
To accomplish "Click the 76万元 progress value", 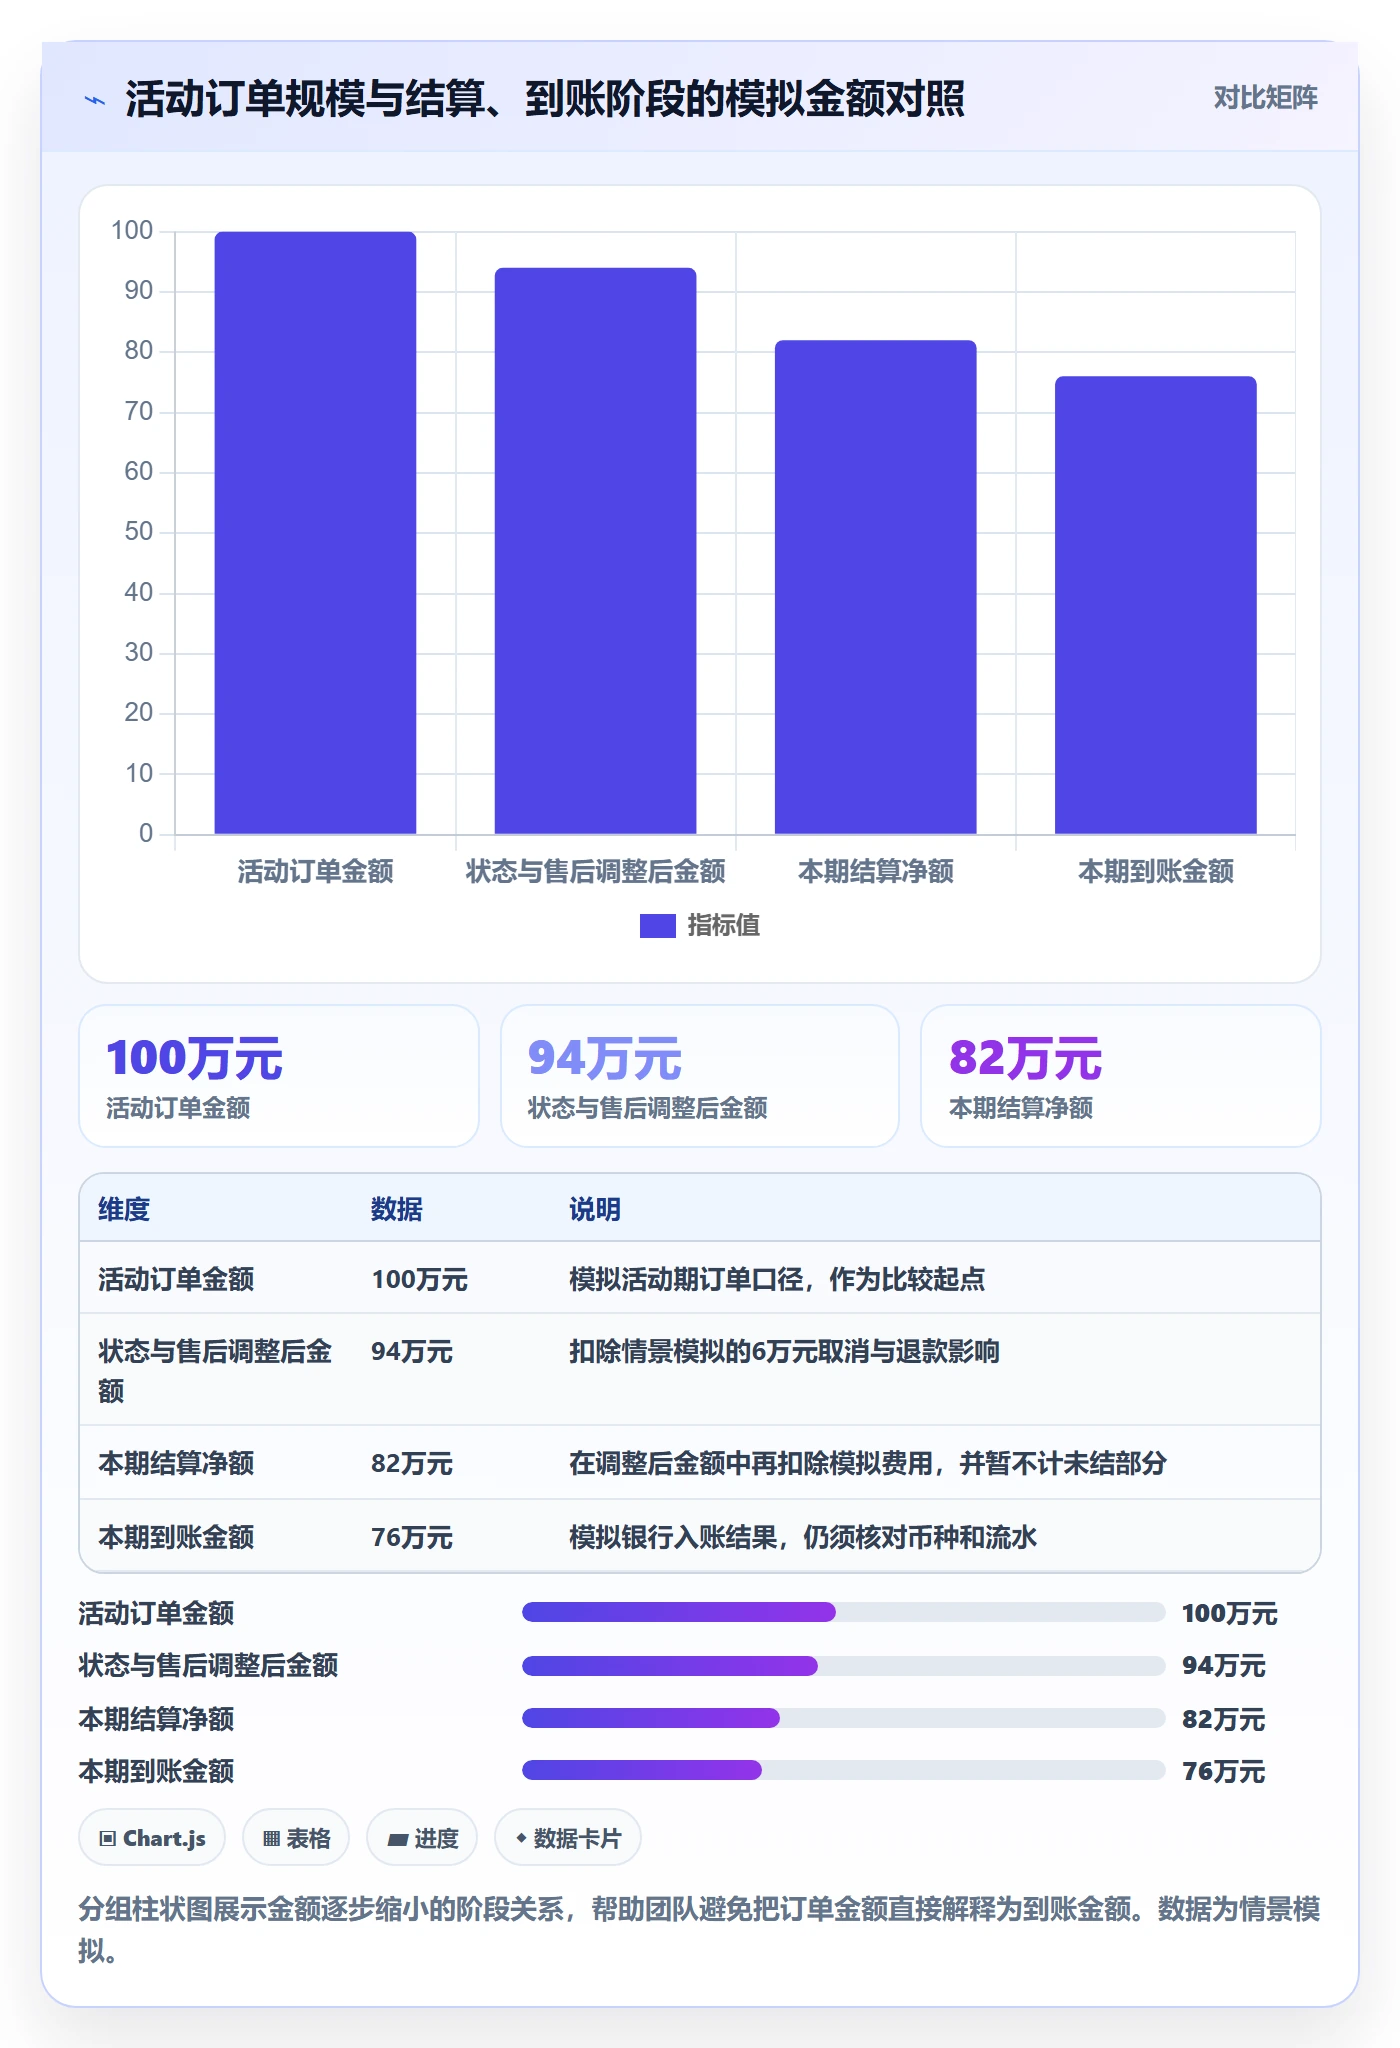I will [1223, 1771].
